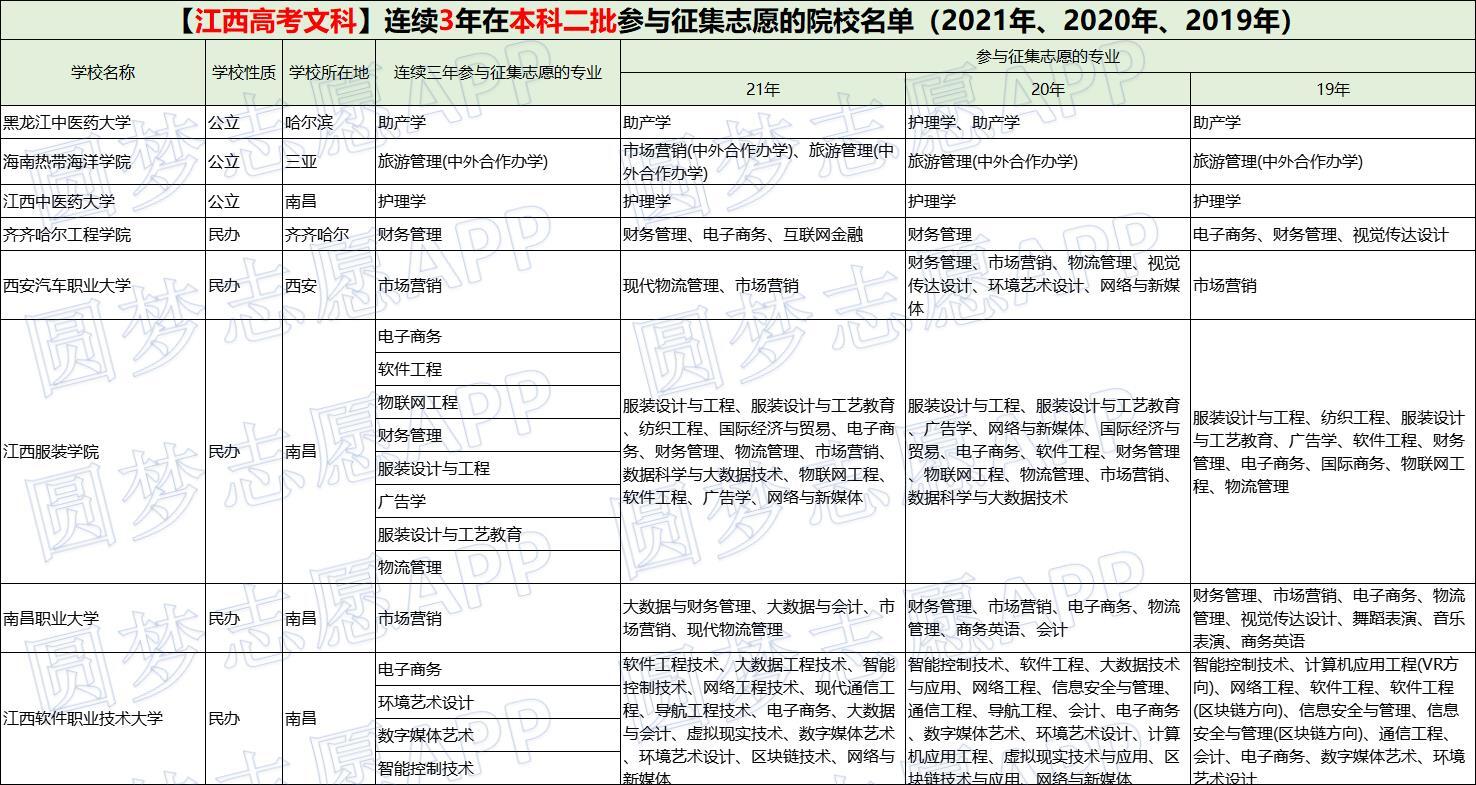The height and width of the screenshot is (785, 1476).
Task: Select the 学校名称 column header
Action: click(x=103, y=72)
